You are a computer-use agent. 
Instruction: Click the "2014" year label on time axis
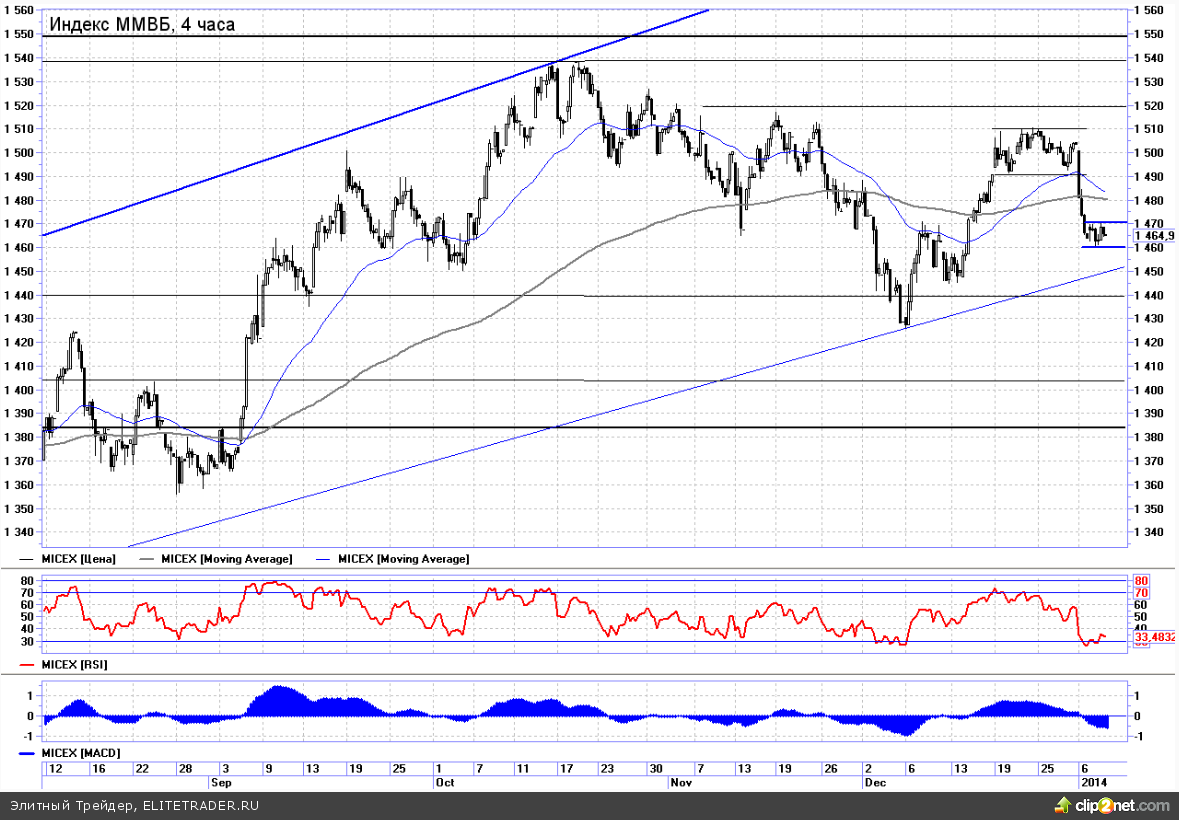coord(1093,782)
